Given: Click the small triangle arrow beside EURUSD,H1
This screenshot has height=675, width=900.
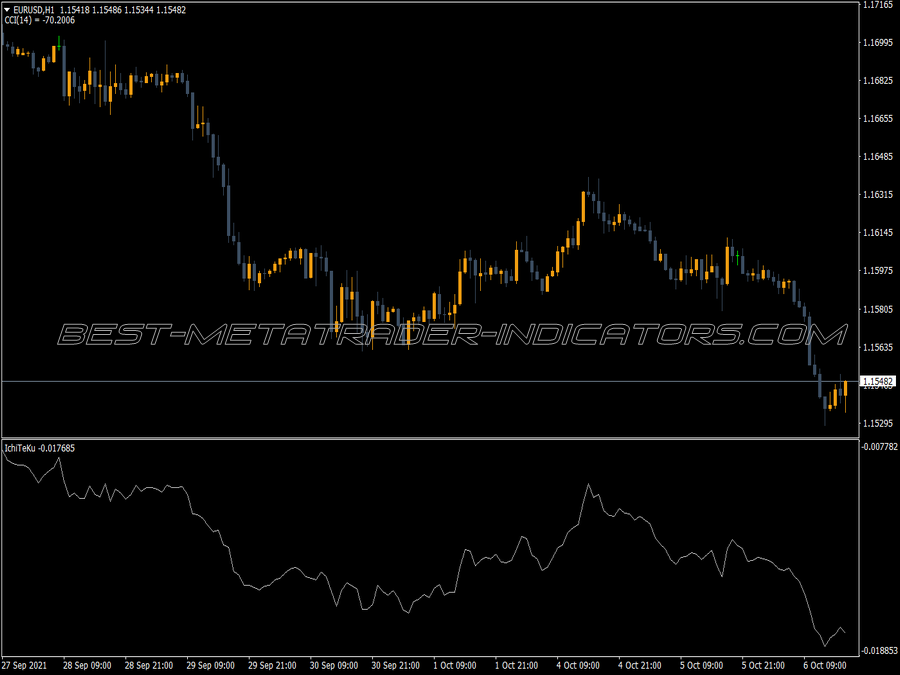Looking at the screenshot, I should 7,10.
